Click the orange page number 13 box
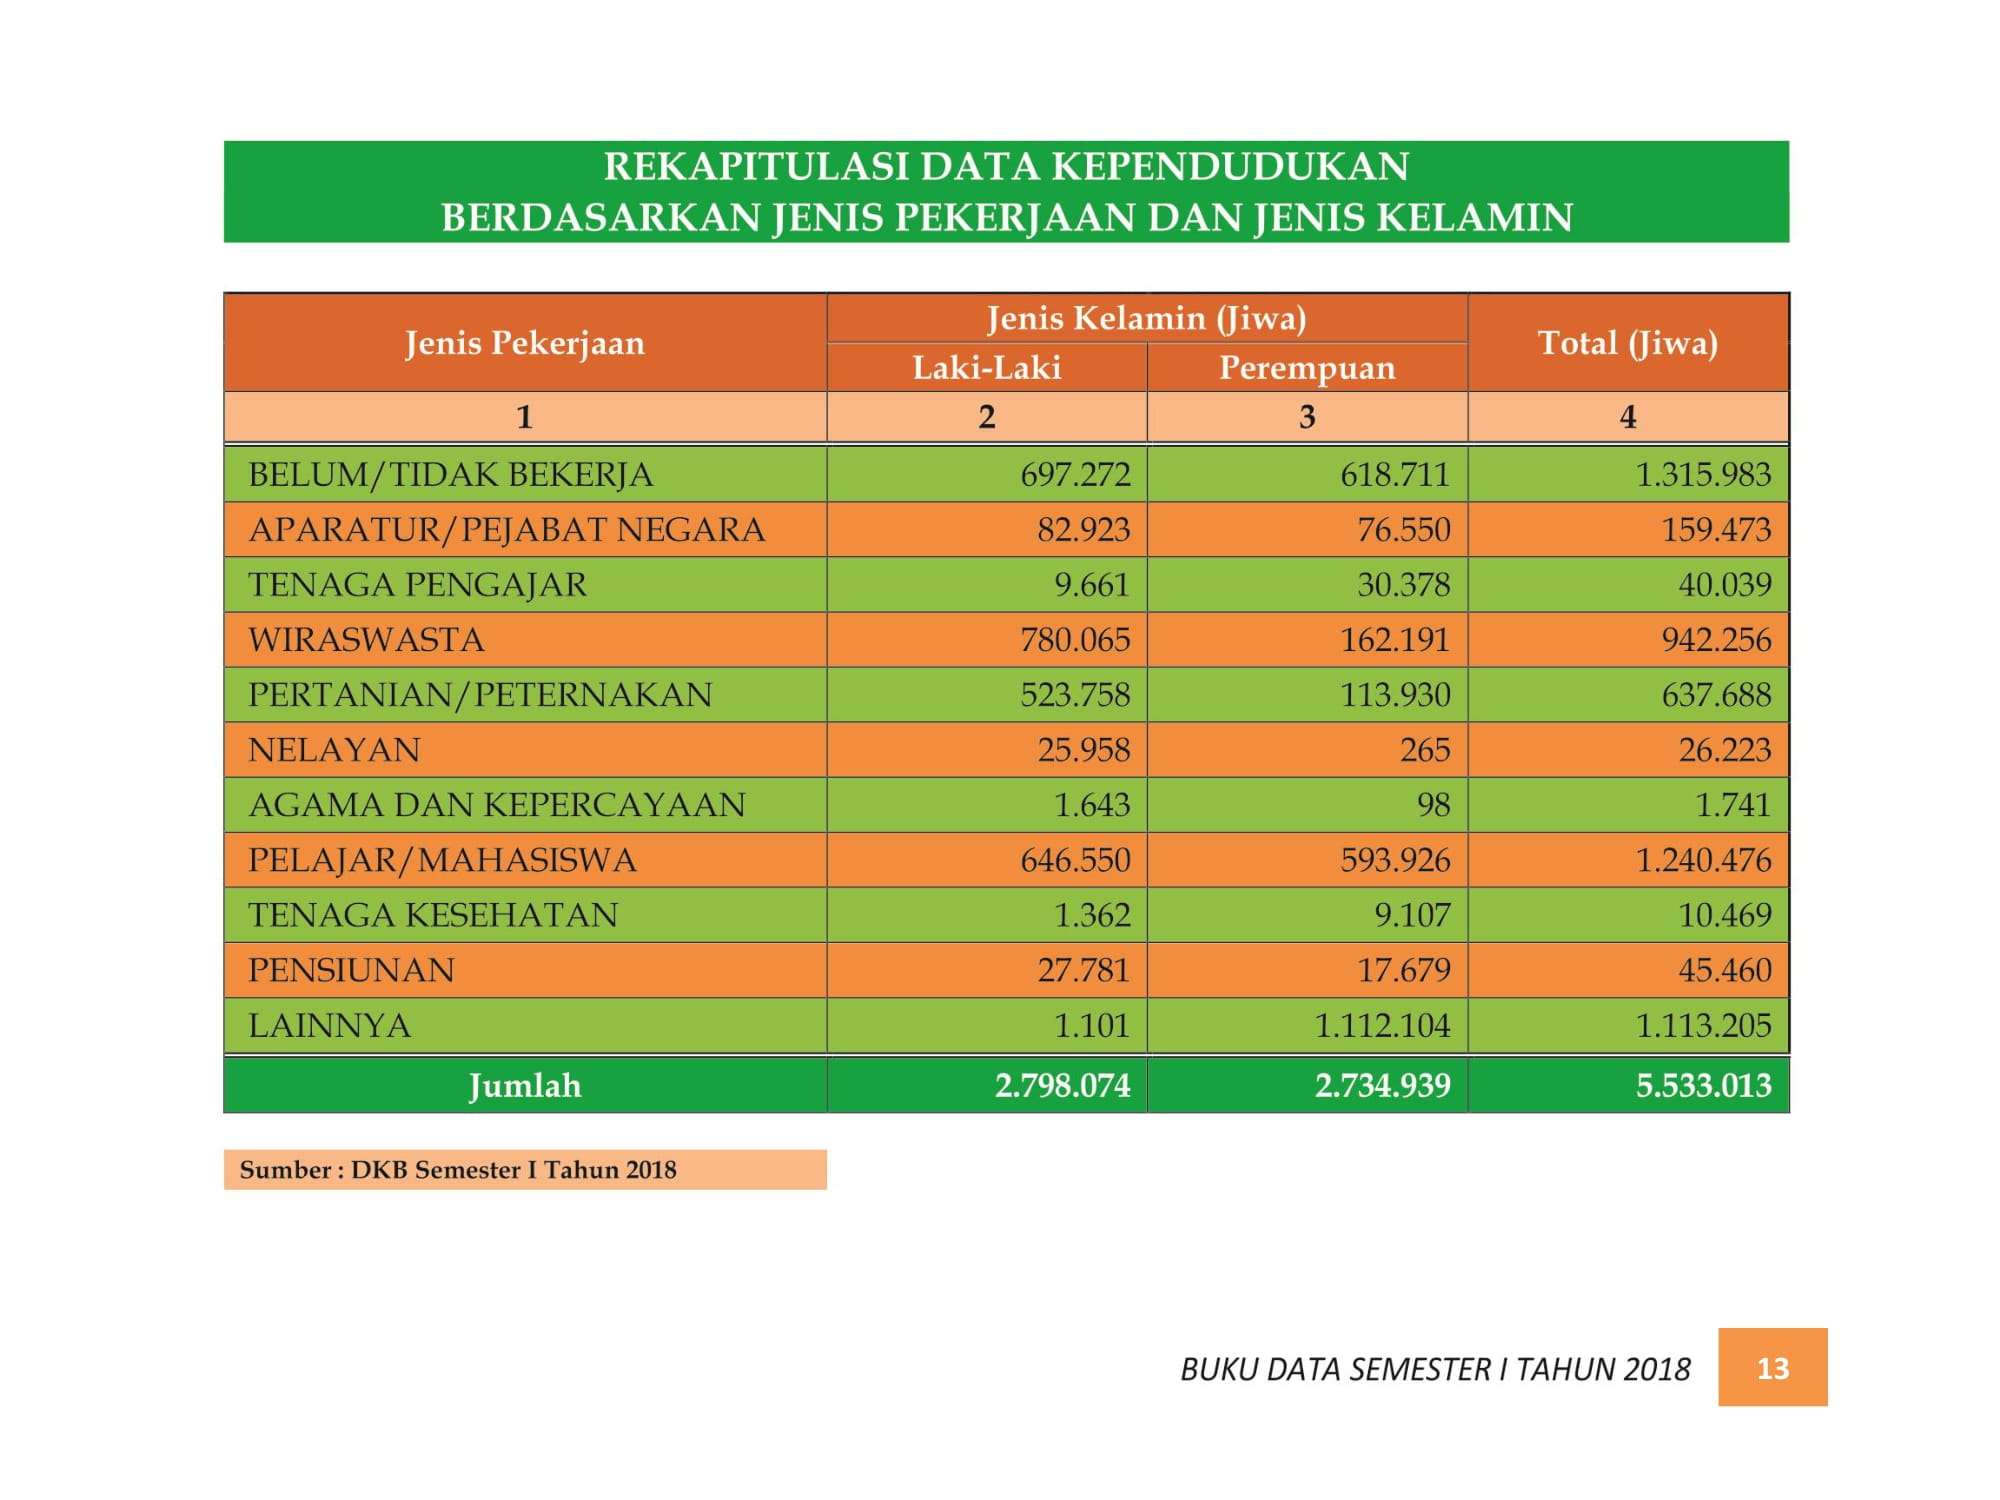This screenshot has width=2000, height=1500. click(x=1773, y=1367)
